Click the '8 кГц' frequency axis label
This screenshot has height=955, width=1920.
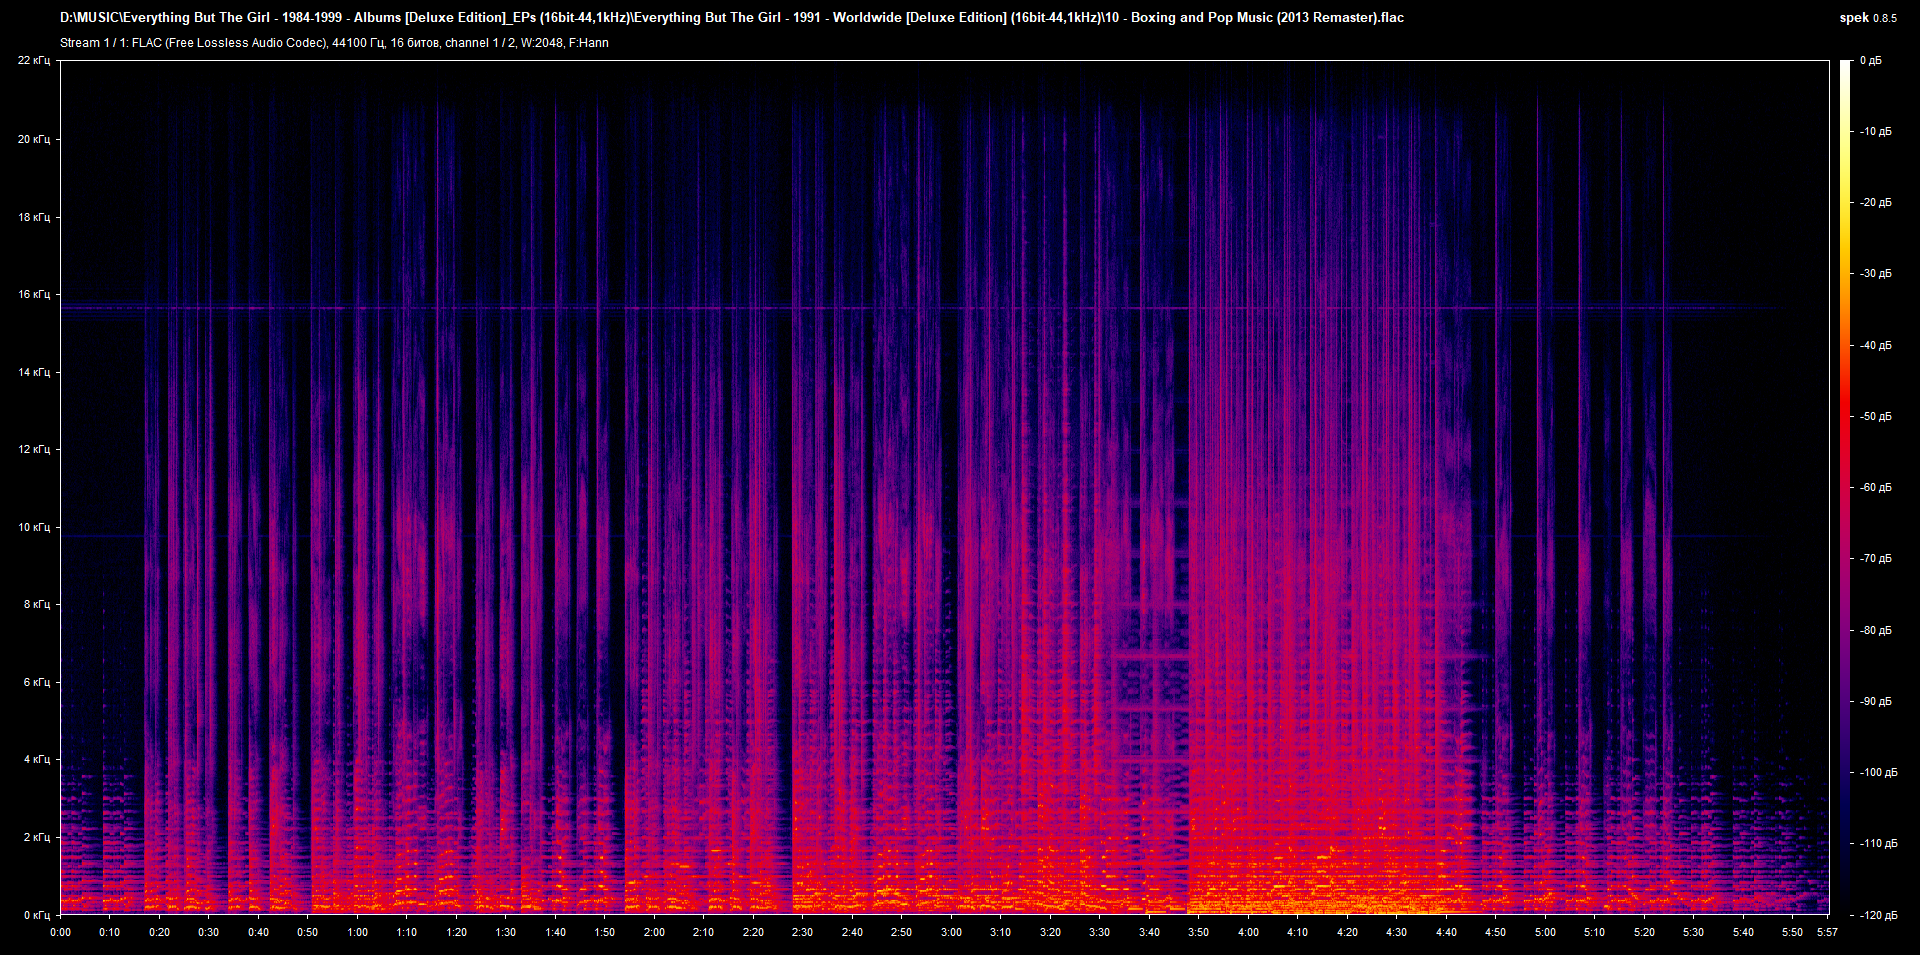(x=37, y=605)
